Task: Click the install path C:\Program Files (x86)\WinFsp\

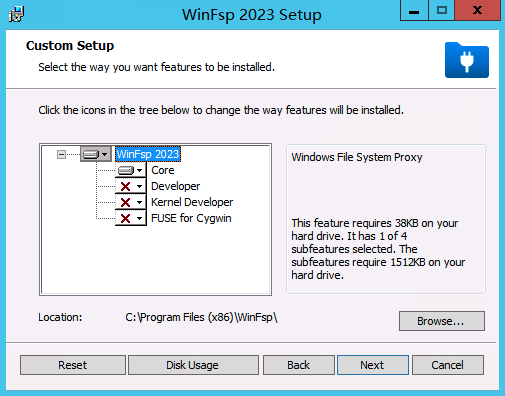Action: point(201,317)
